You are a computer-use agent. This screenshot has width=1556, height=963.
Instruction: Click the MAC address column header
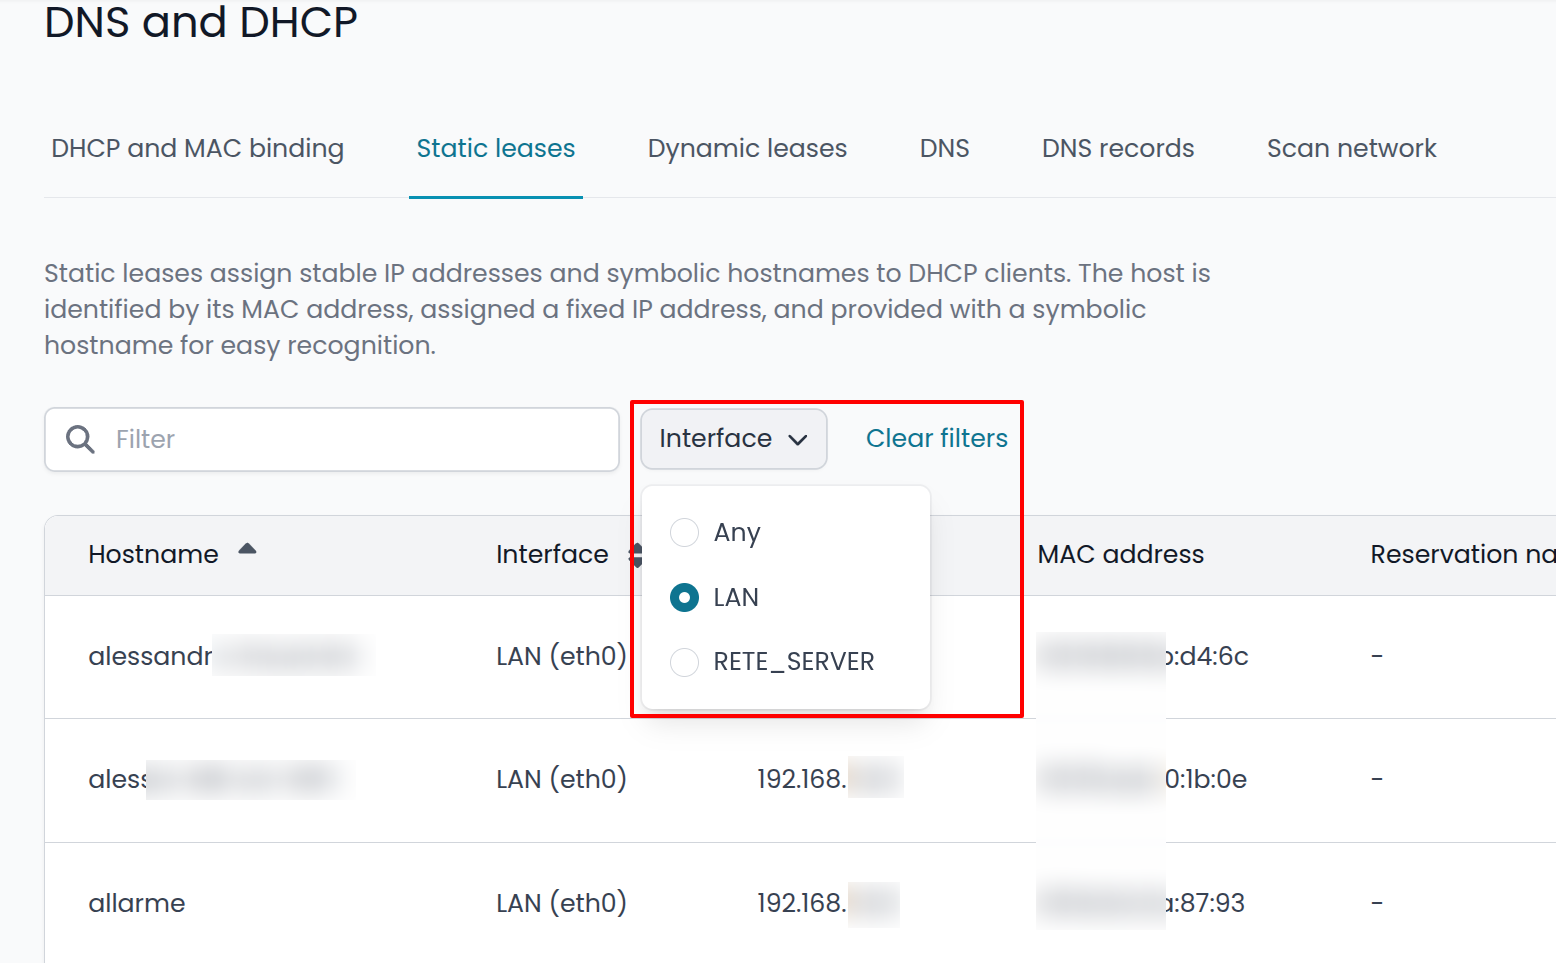pyautogui.click(x=1120, y=554)
